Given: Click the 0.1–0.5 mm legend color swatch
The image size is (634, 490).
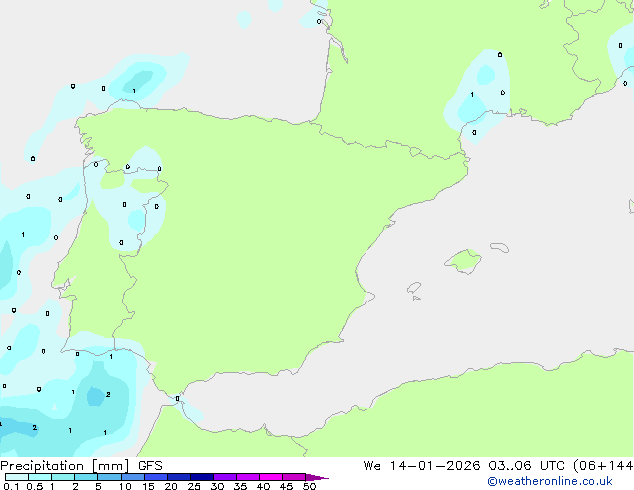Looking at the screenshot, I should click(x=17, y=477).
